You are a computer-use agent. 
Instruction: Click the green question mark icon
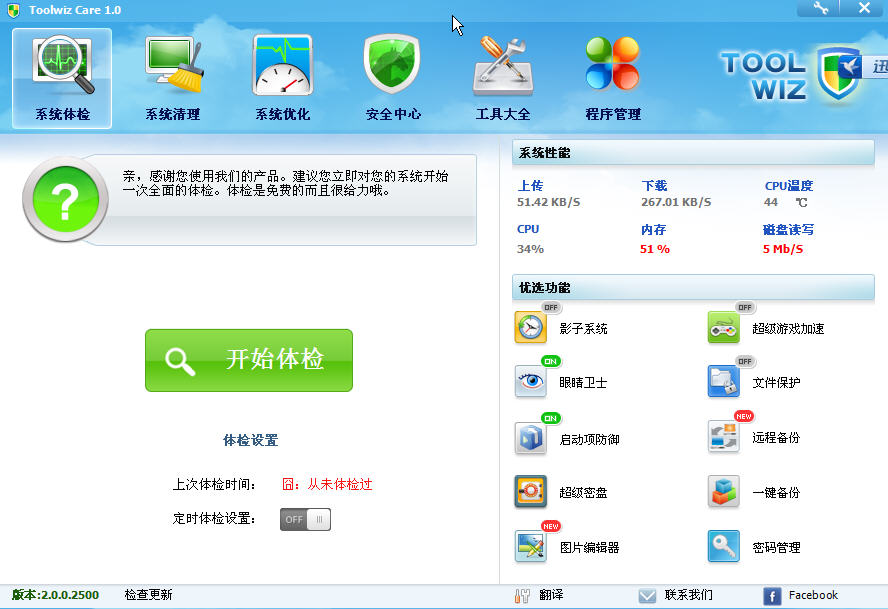pyautogui.click(x=65, y=199)
